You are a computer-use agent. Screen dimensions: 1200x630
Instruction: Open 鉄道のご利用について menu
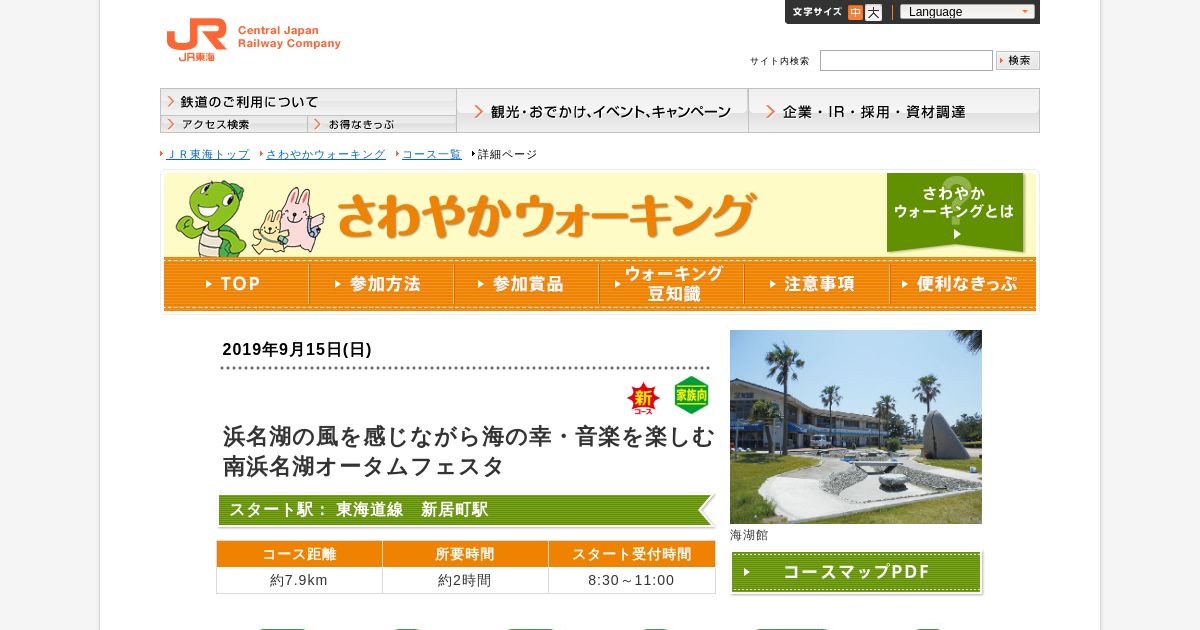click(x=308, y=102)
